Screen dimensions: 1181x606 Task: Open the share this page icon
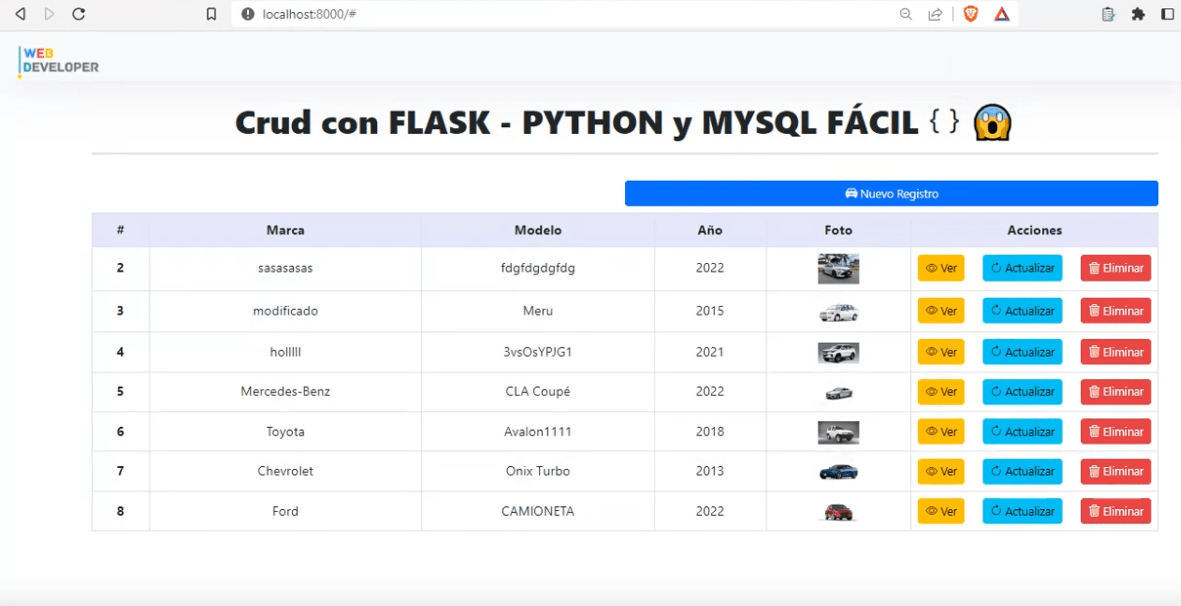point(935,14)
